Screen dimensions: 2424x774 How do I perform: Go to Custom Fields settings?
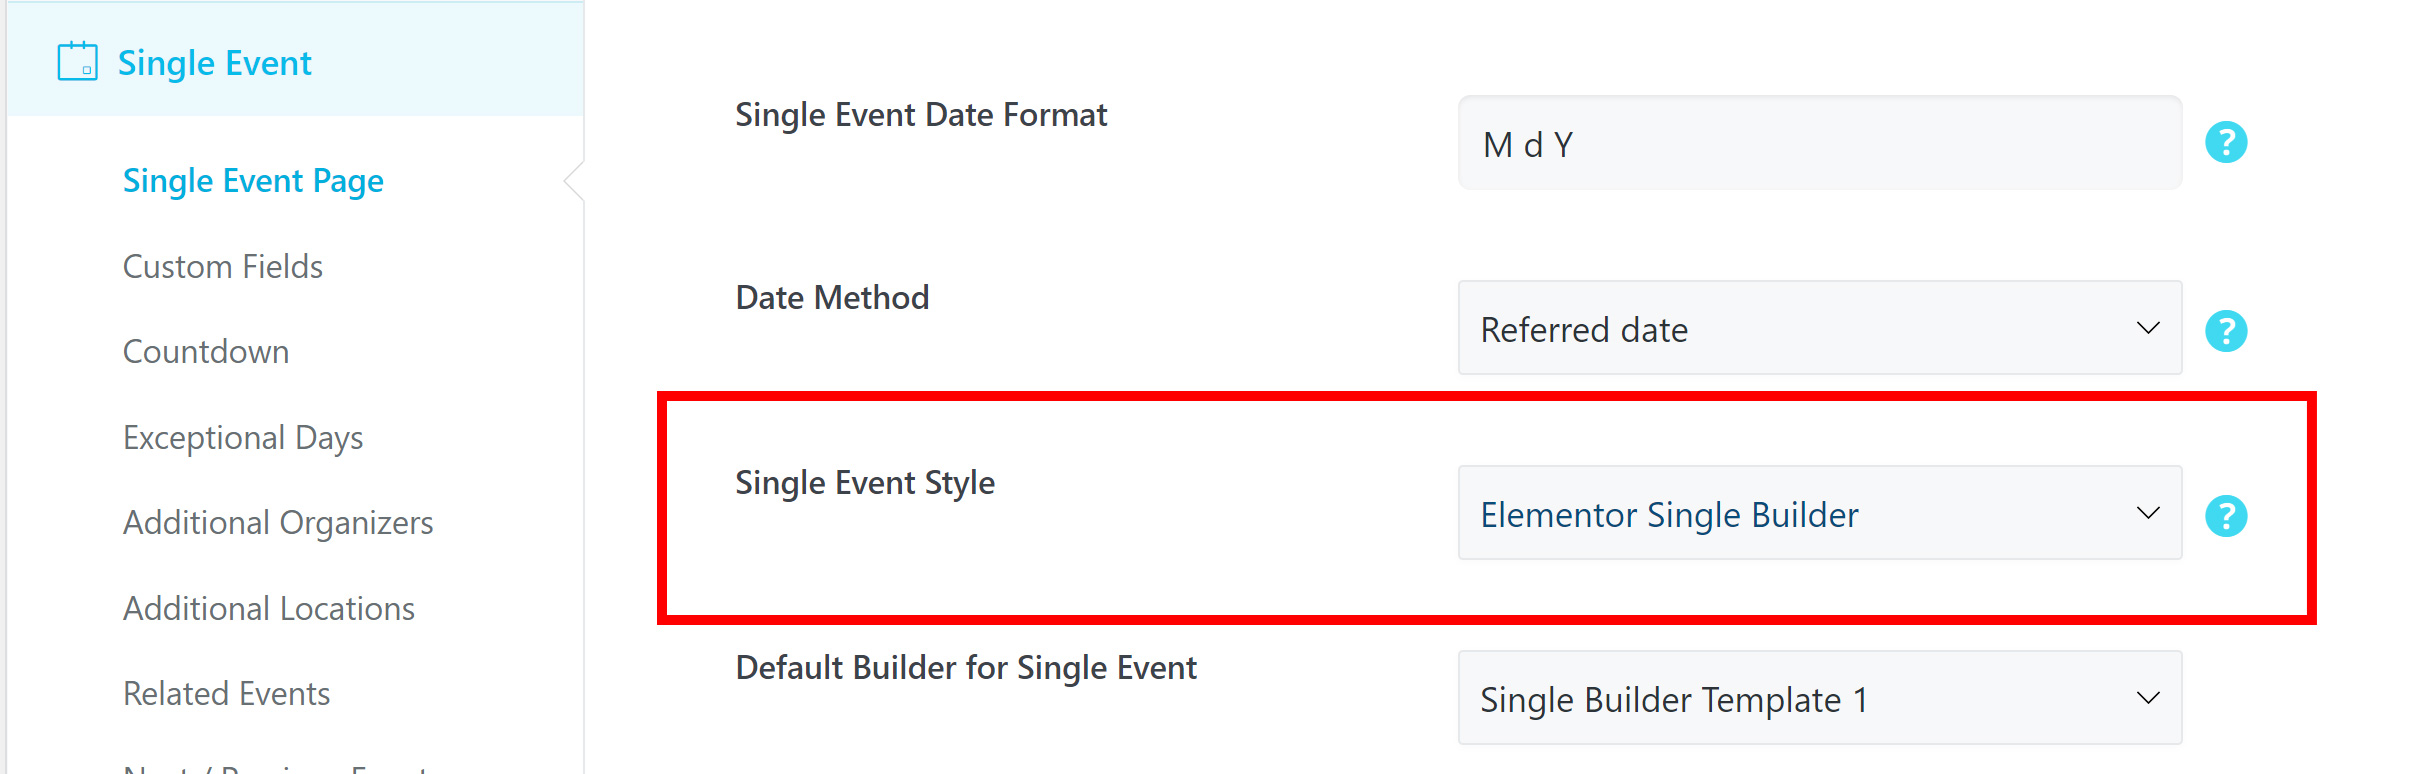(223, 267)
